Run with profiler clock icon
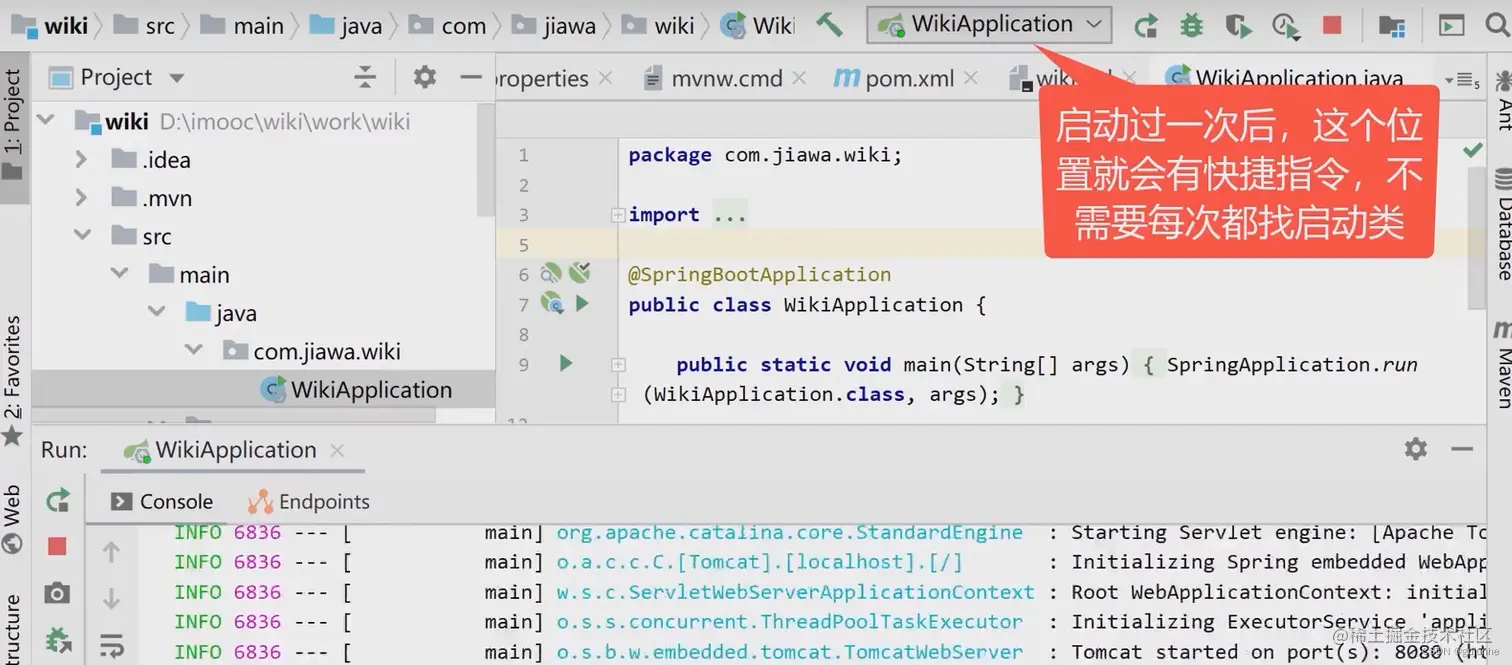Viewport: 1512px width, 665px height. (x=1285, y=26)
